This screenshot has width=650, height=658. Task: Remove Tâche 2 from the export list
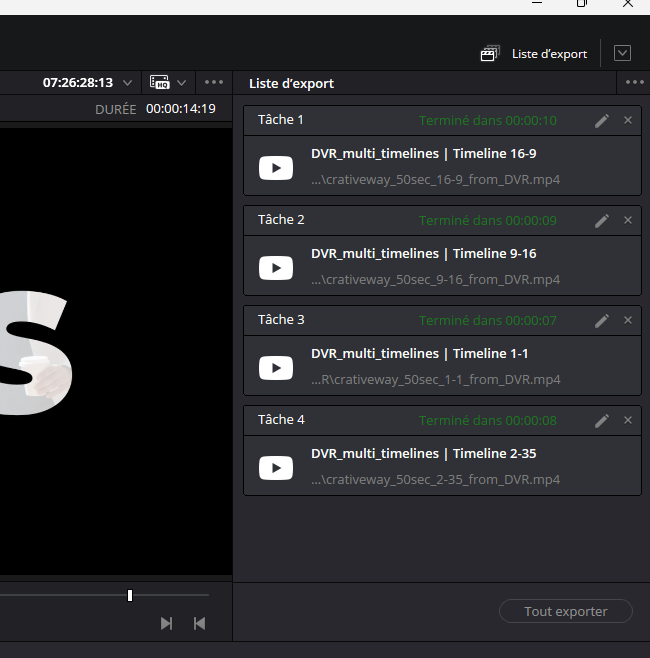(x=628, y=220)
